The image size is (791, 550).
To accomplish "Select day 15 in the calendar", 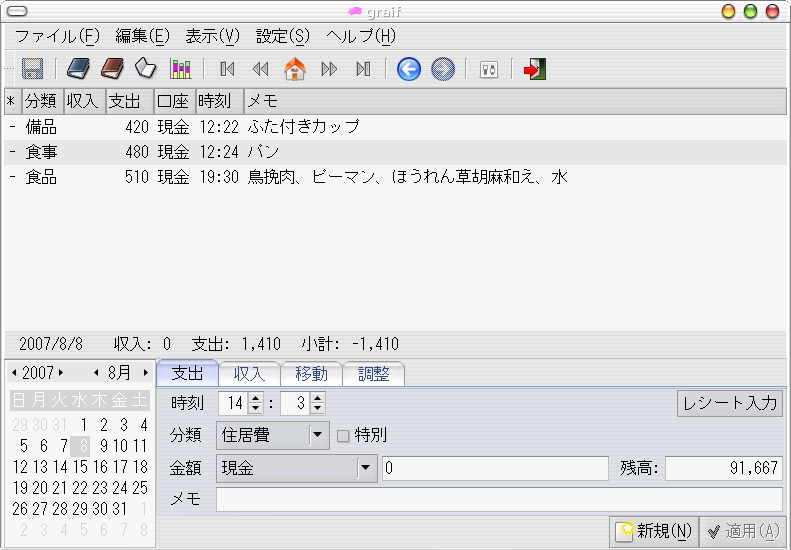I will 82,467.
